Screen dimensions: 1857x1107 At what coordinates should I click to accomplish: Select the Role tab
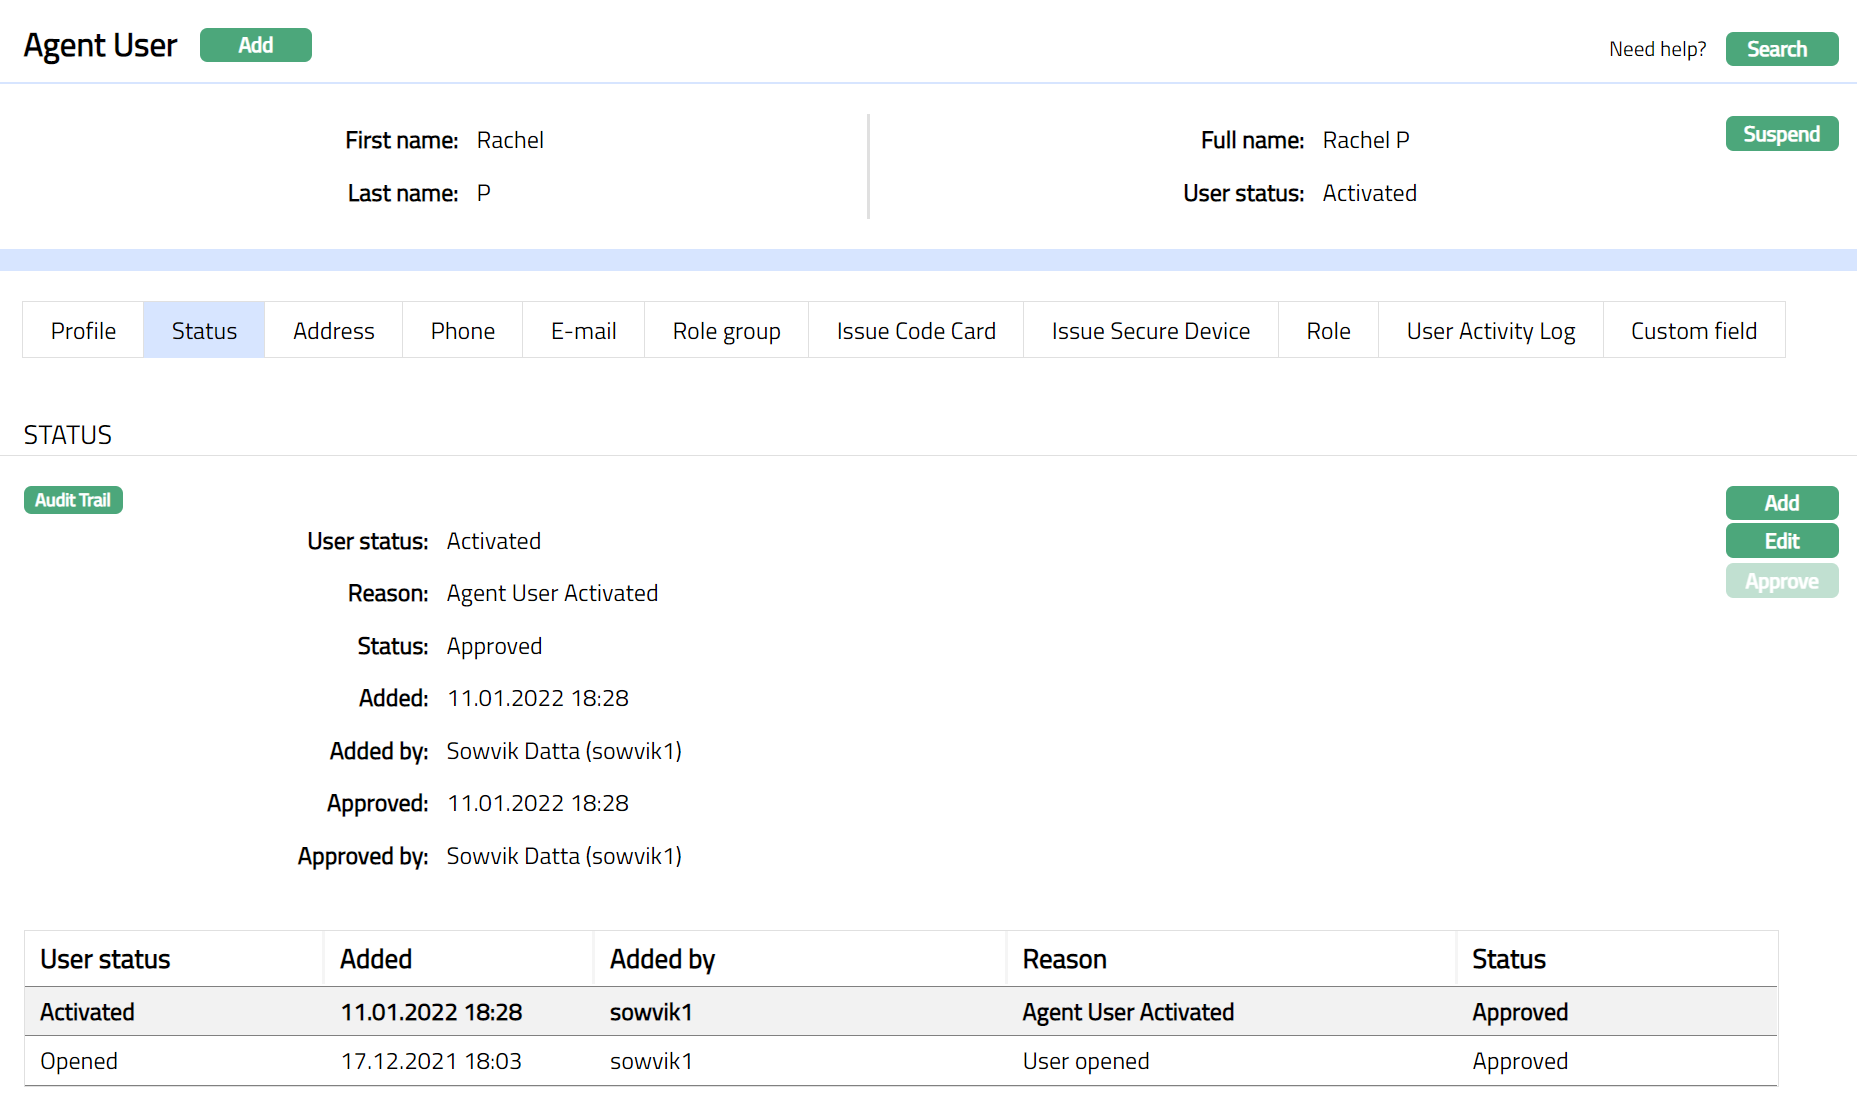pos(1328,331)
